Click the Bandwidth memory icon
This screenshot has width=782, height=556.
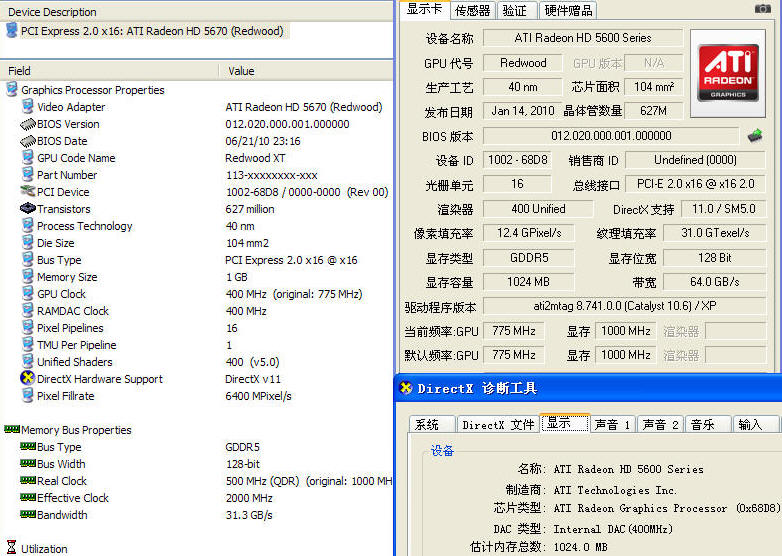(x=28, y=514)
